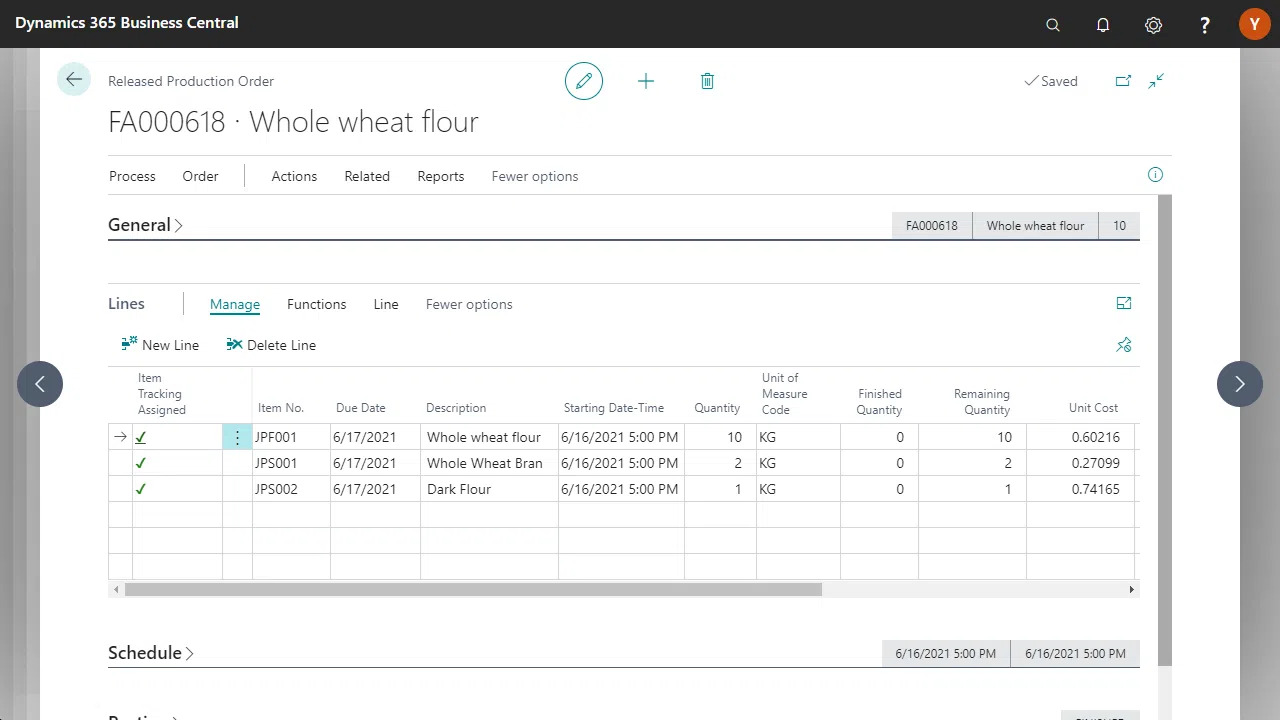Expand the Schedule section
Screen dimensions: 1280x720
[150, 653]
